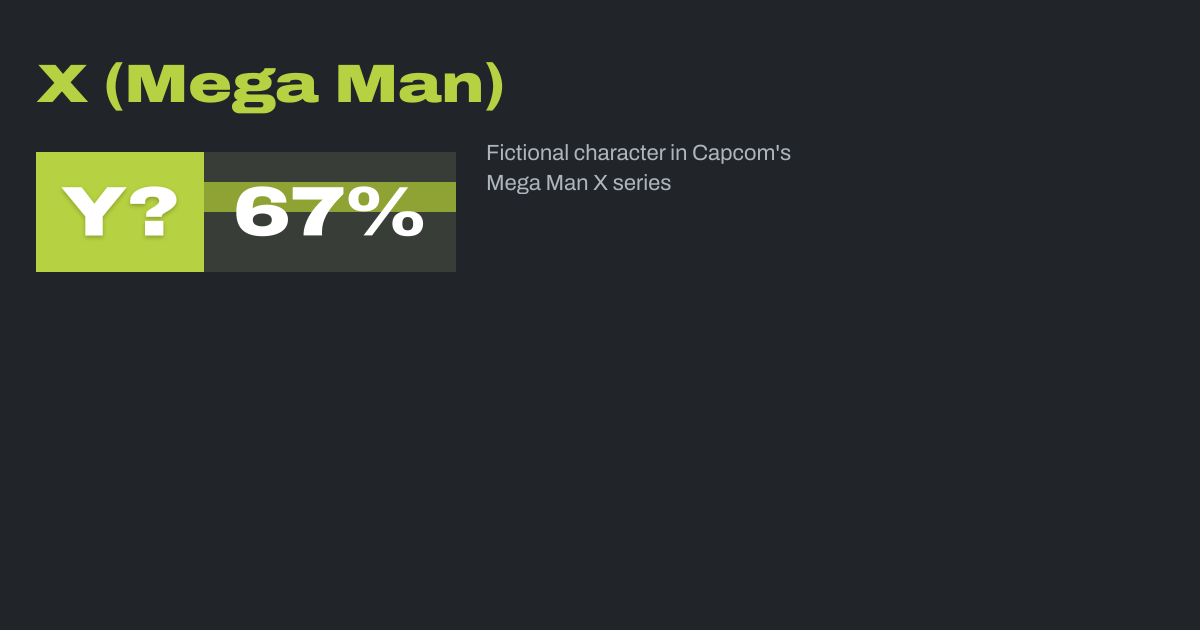Click the green "Y?" box
1200x630 pixels.
[120, 212]
